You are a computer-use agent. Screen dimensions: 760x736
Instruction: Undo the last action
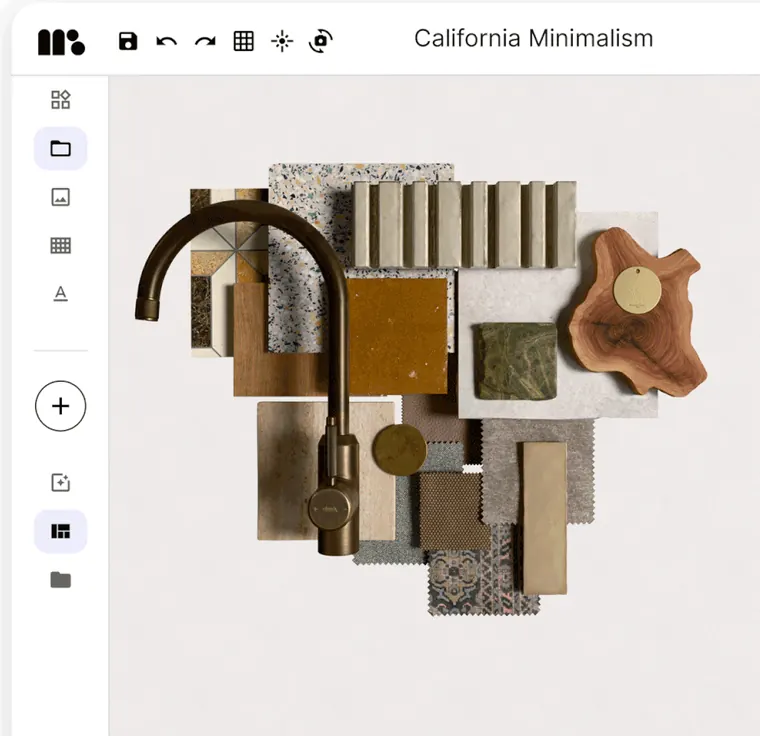167,42
